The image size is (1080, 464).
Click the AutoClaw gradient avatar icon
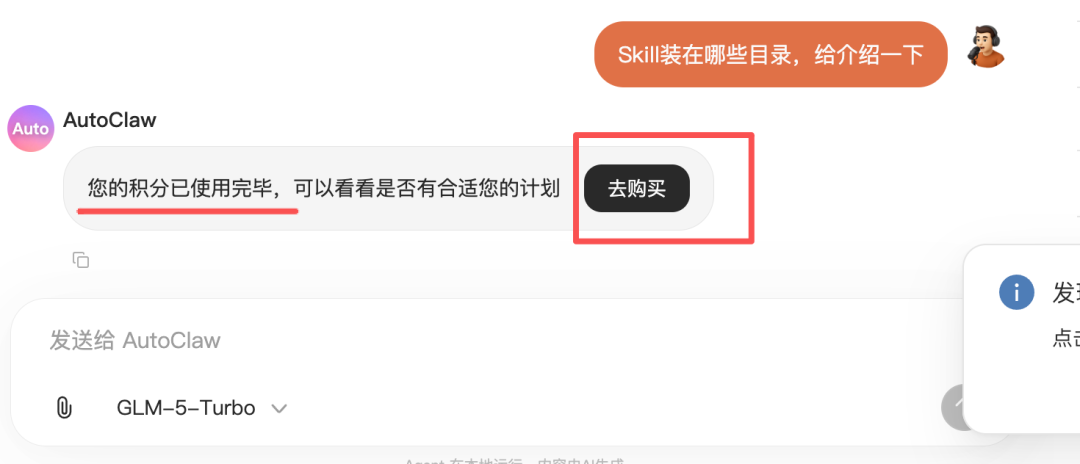coord(31,129)
